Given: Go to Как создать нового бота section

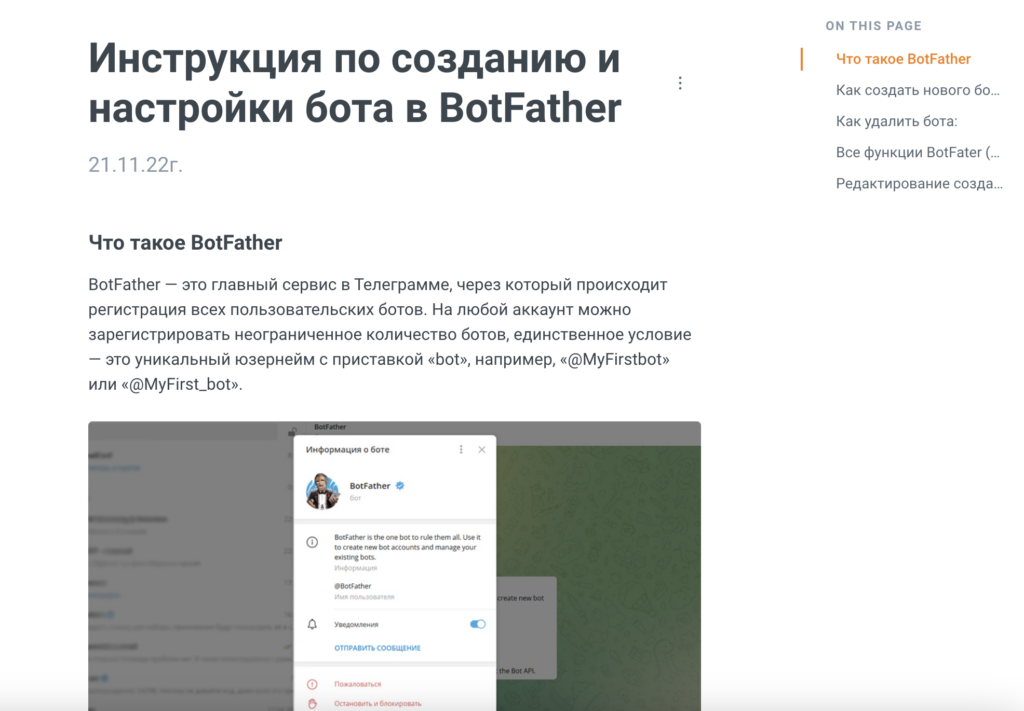Looking at the screenshot, I should [x=917, y=90].
